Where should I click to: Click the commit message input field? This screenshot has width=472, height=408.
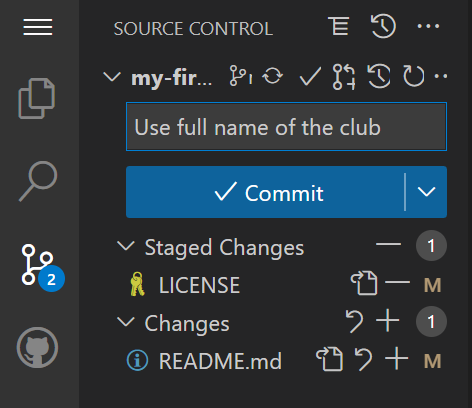(x=286, y=127)
